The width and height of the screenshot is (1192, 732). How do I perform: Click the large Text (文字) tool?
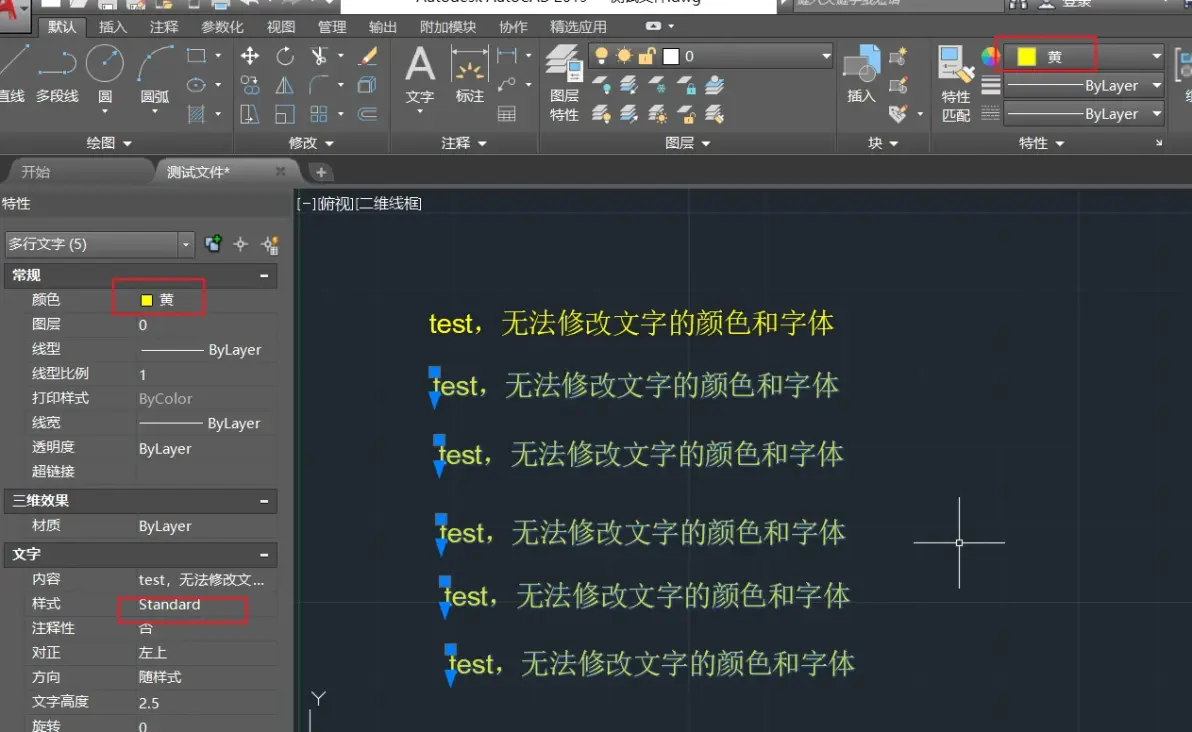tap(420, 74)
